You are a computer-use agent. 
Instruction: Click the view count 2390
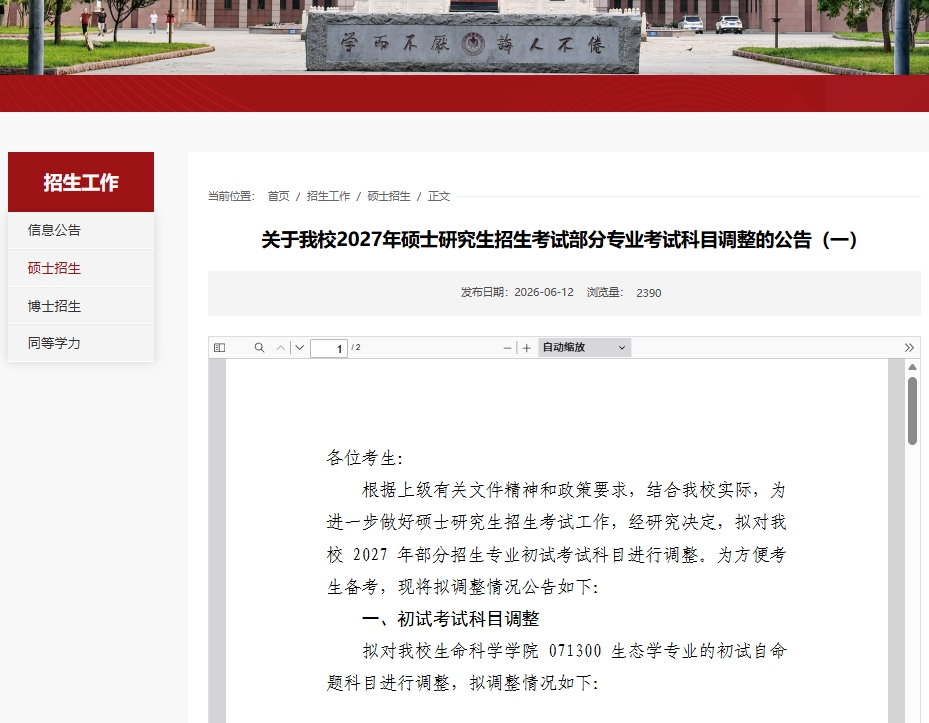tap(649, 293)
